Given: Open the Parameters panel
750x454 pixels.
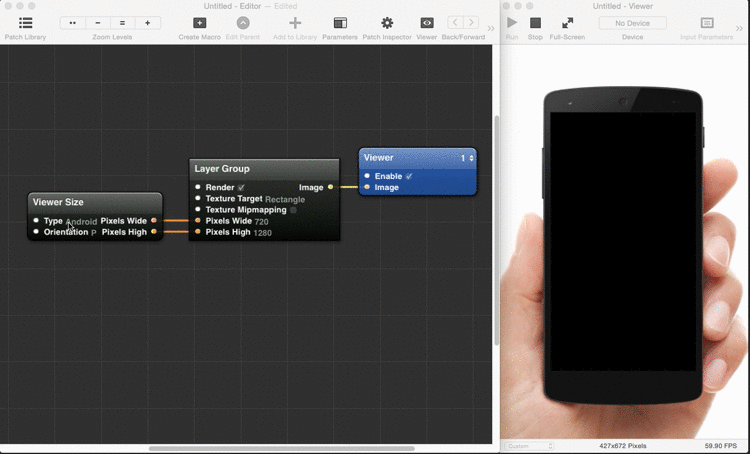Looking at the screenshot, I should 340,23.
